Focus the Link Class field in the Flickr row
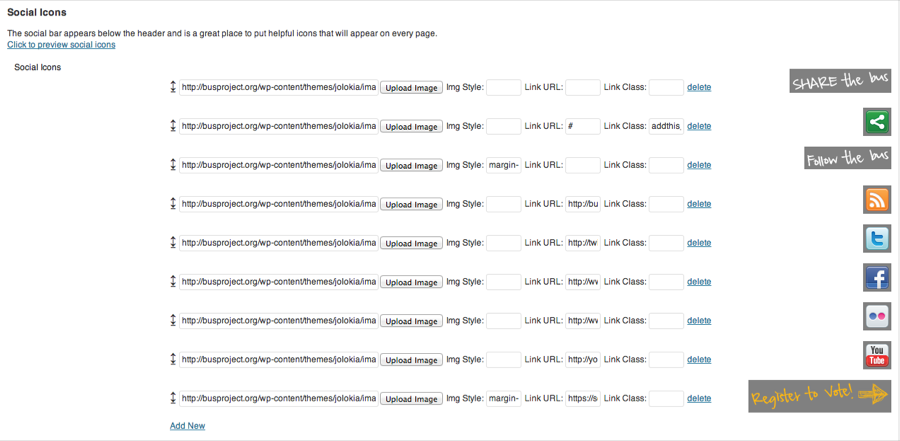Screen dimensions: 900x441 [666, 320]
